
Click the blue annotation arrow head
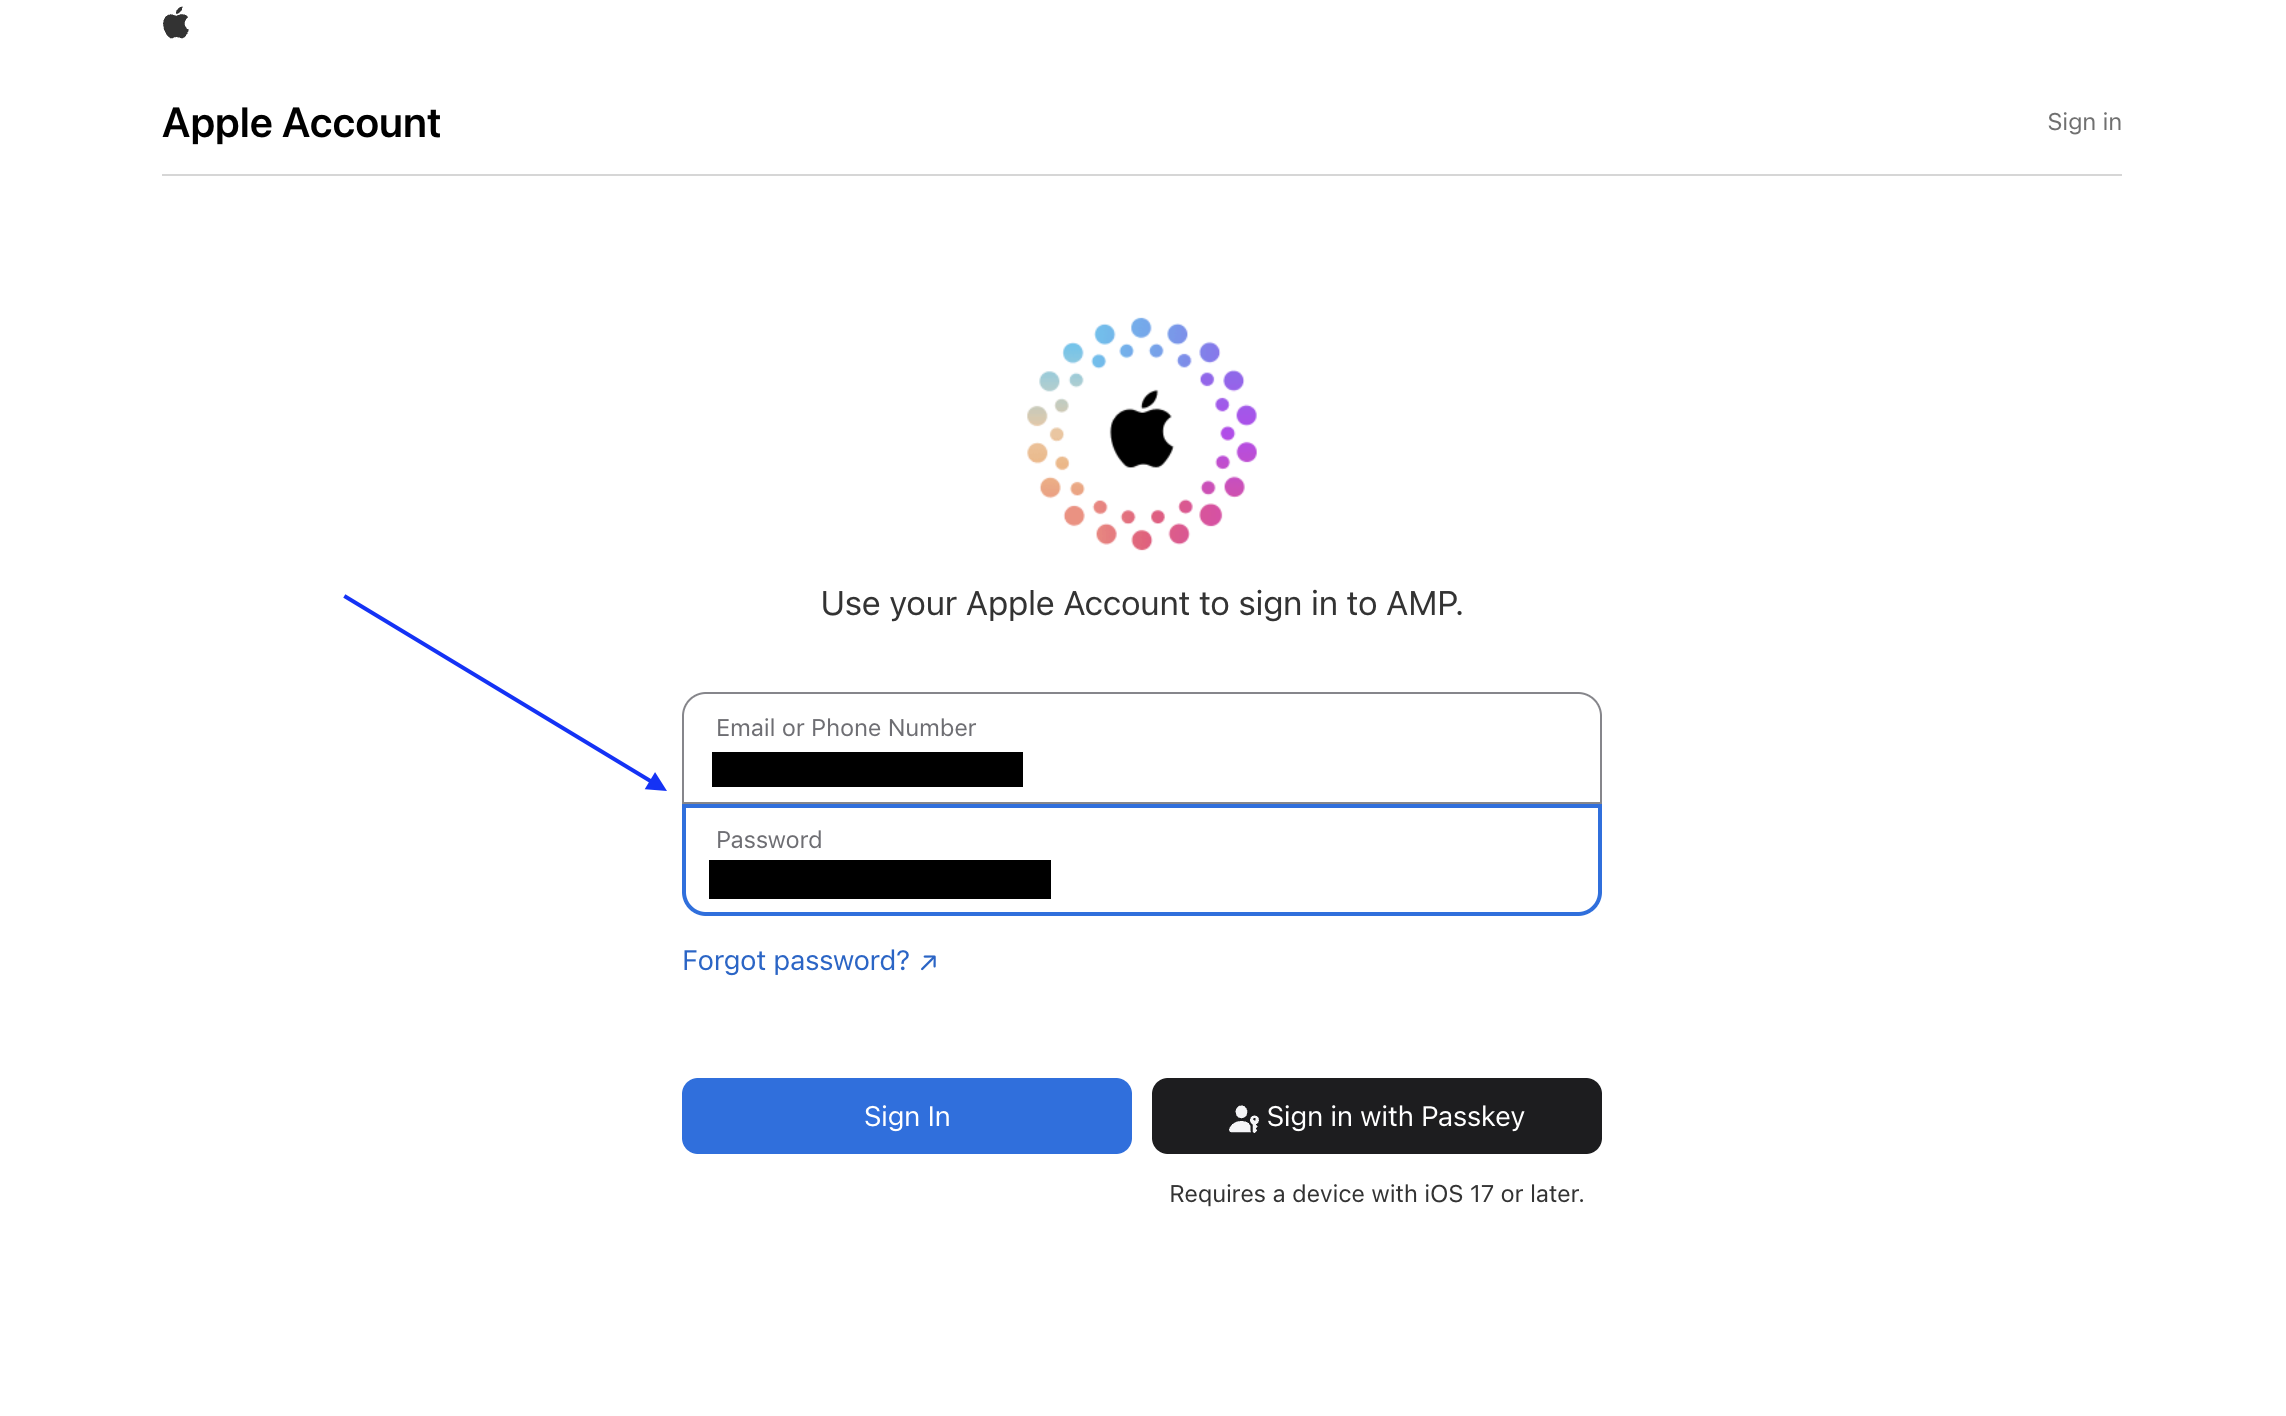click(x=656, y=781)
